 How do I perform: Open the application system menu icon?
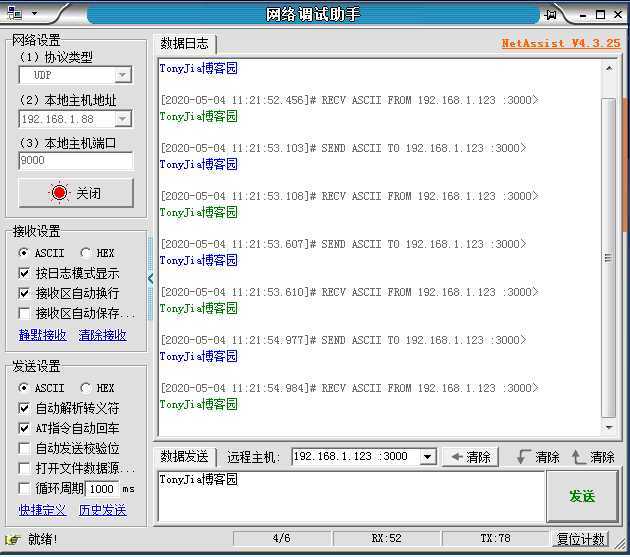(x=14, y=13)
